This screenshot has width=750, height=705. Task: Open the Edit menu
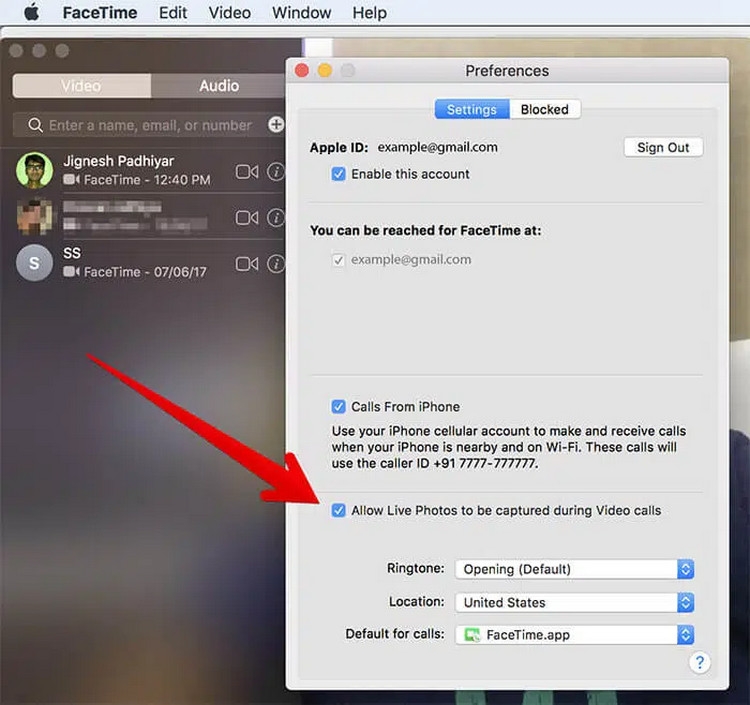tap(173, 12)
